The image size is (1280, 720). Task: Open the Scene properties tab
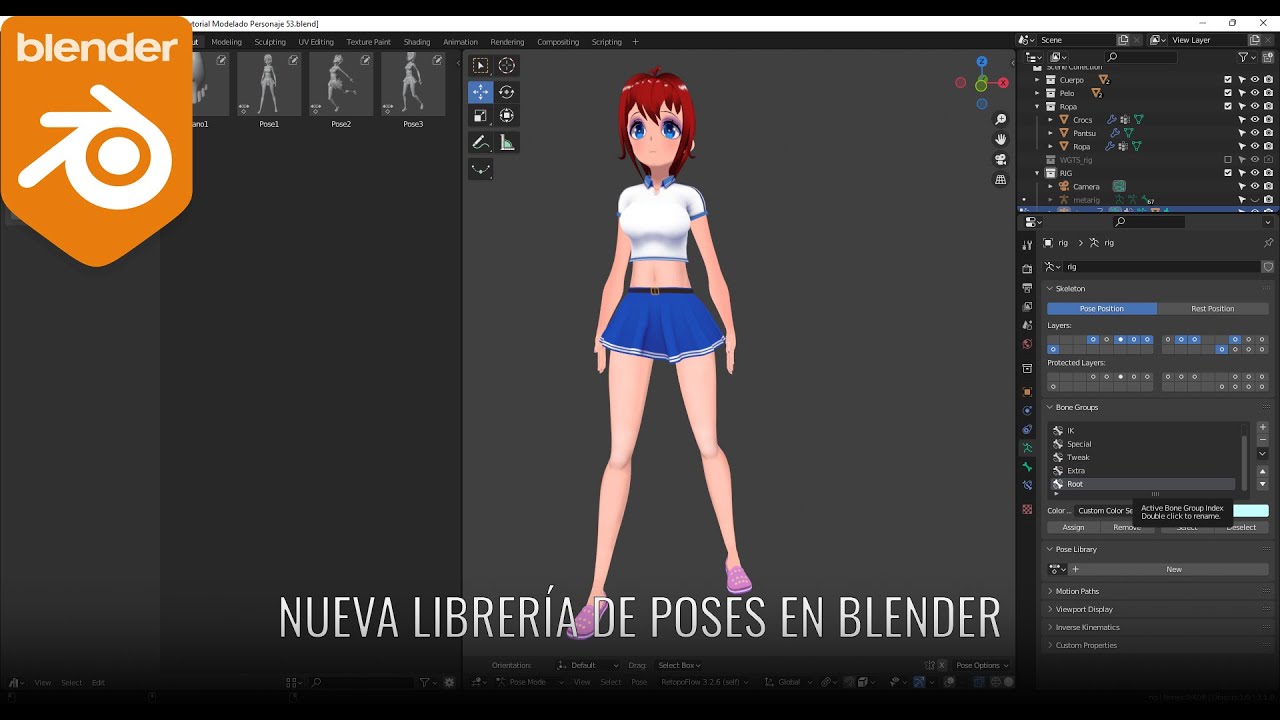tap(1027, 325)
